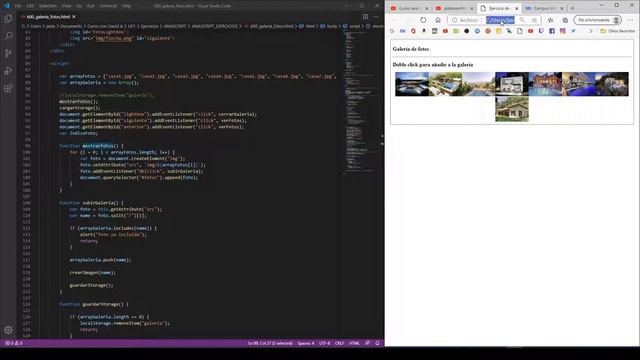Click the Ln 99, Col 27 cursor position
Image resolution: width=640 pixels, height=360 pixels.
(x=270, y=343)
